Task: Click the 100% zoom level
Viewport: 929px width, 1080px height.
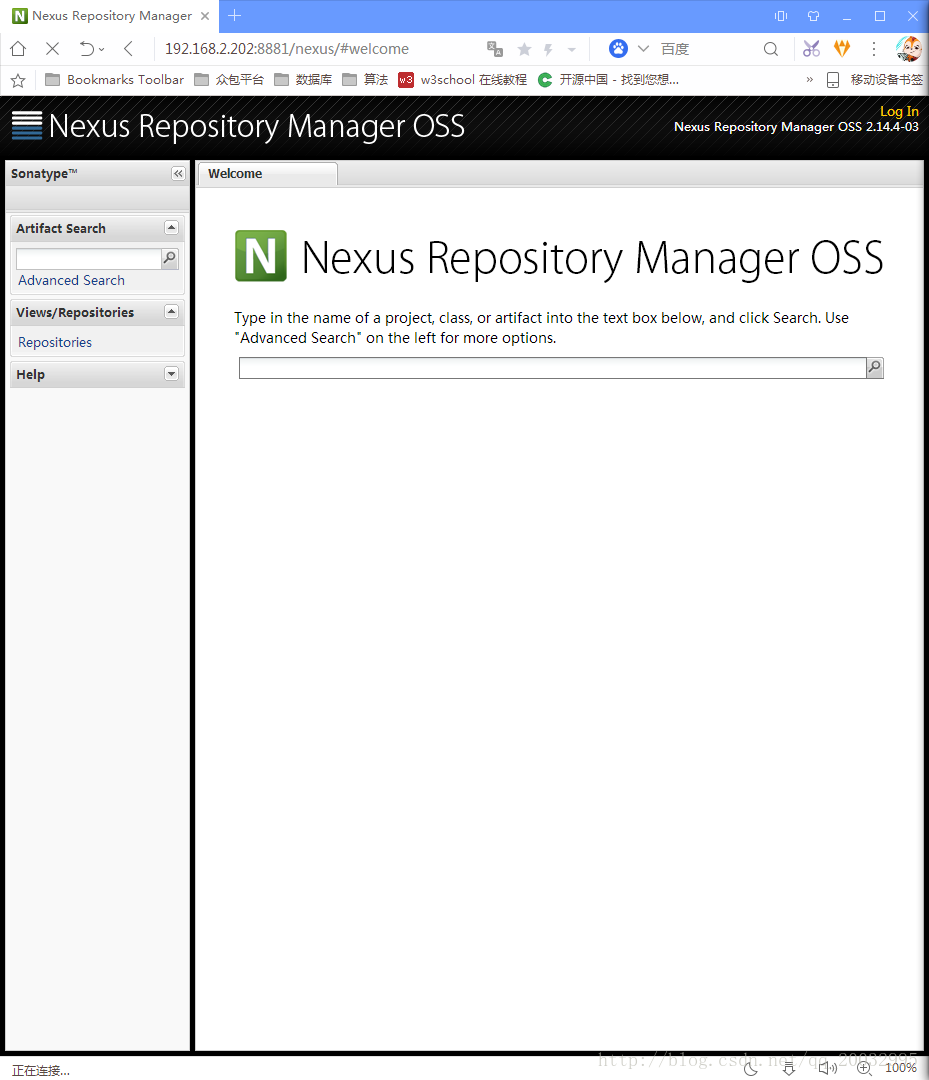Action: coord(901,1068)
